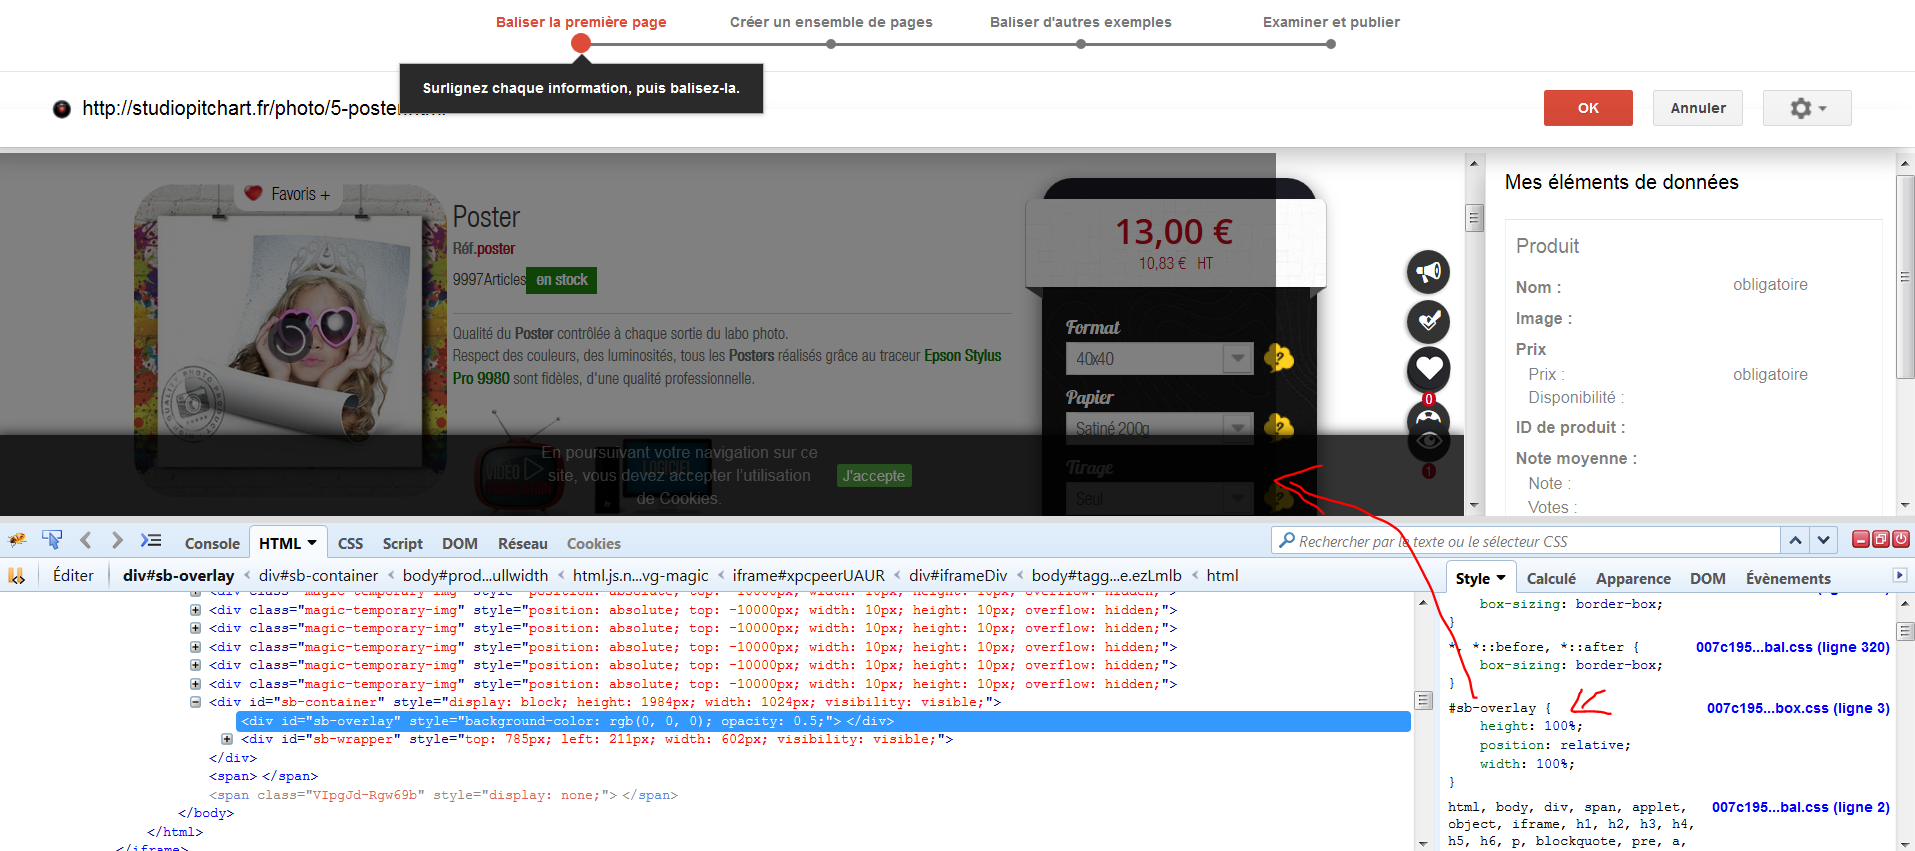Click the Éditer button
1915x851 pixels.
(73, 575)
